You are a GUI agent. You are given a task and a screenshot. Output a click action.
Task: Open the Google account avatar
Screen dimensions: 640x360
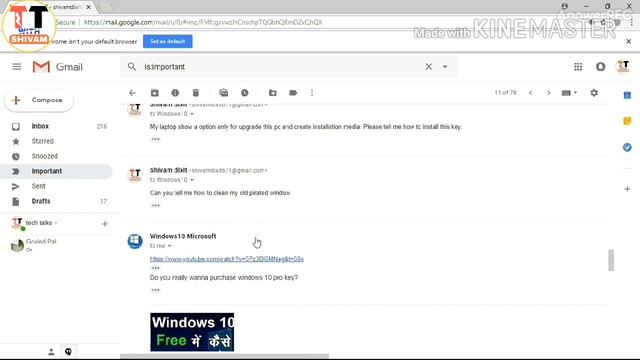click(x=623, y=67)
